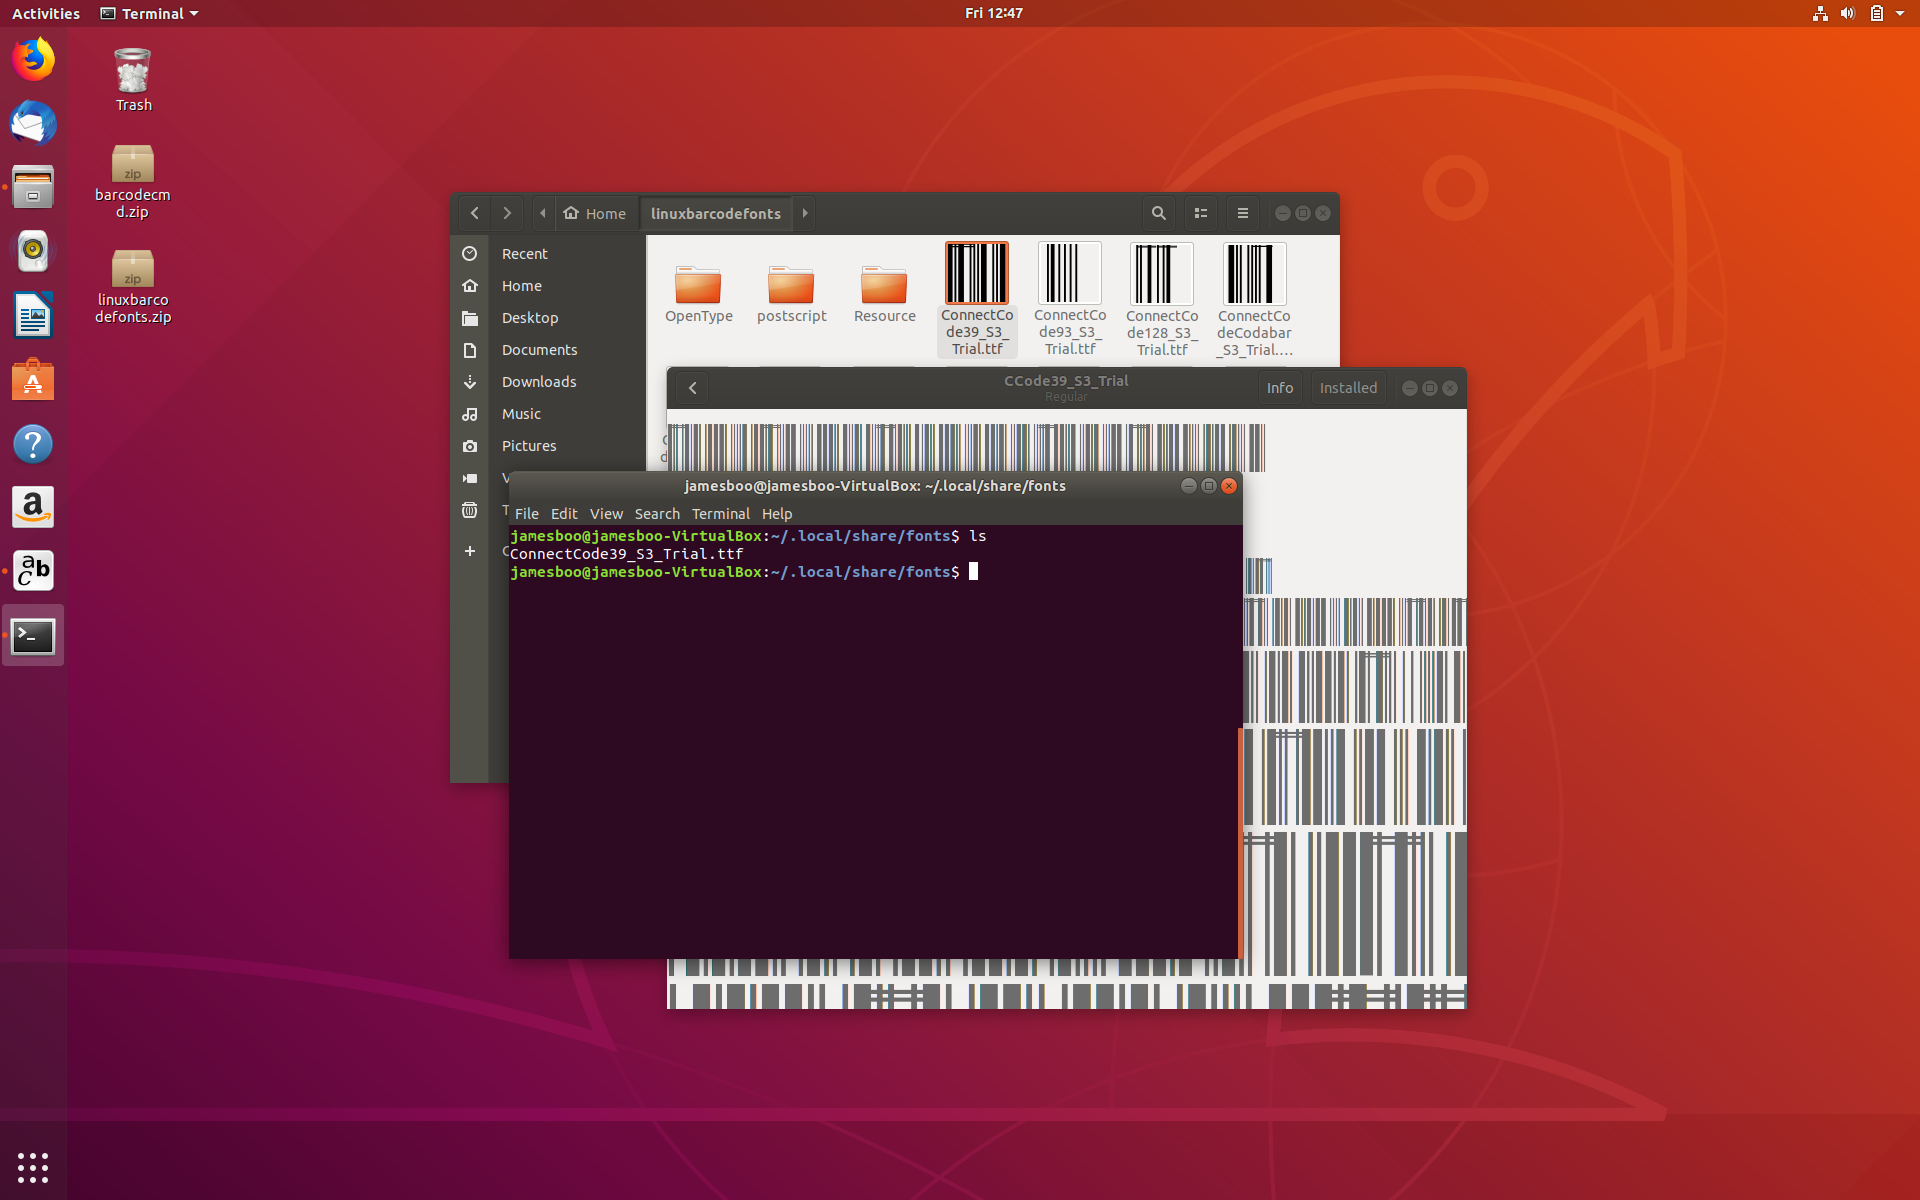The height and width of the screenshot is (1200, 1920).
Task: Click the linuxbarcodefonts path button
Action: [x=715, y=213]
